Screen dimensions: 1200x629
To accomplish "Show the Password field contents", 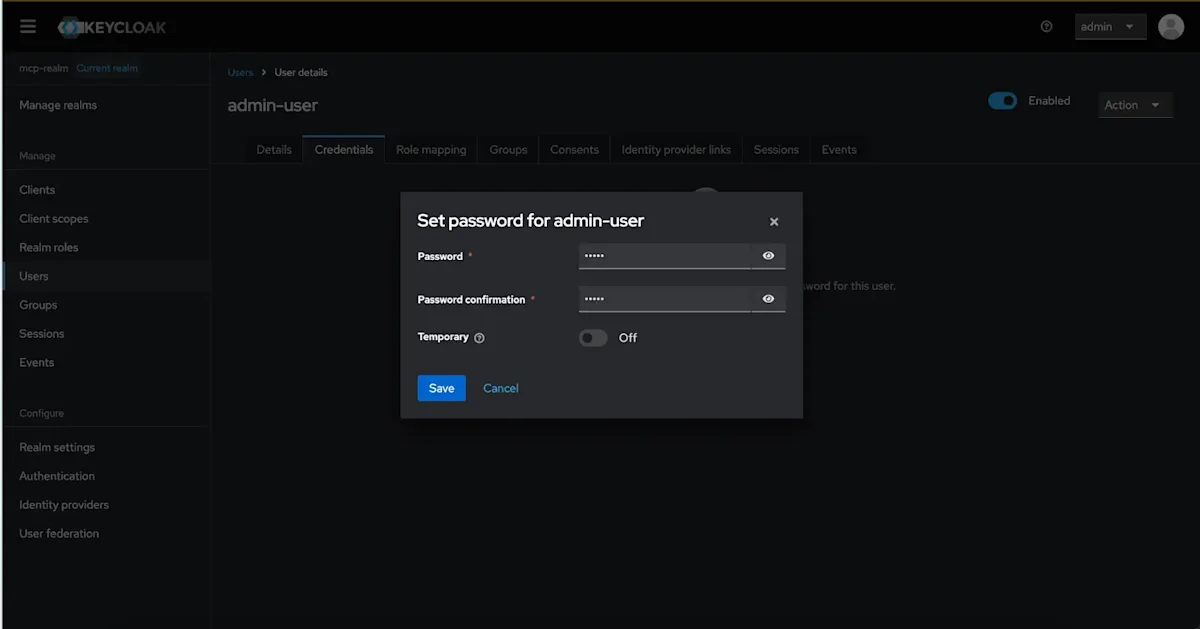I will click(768, 256).
